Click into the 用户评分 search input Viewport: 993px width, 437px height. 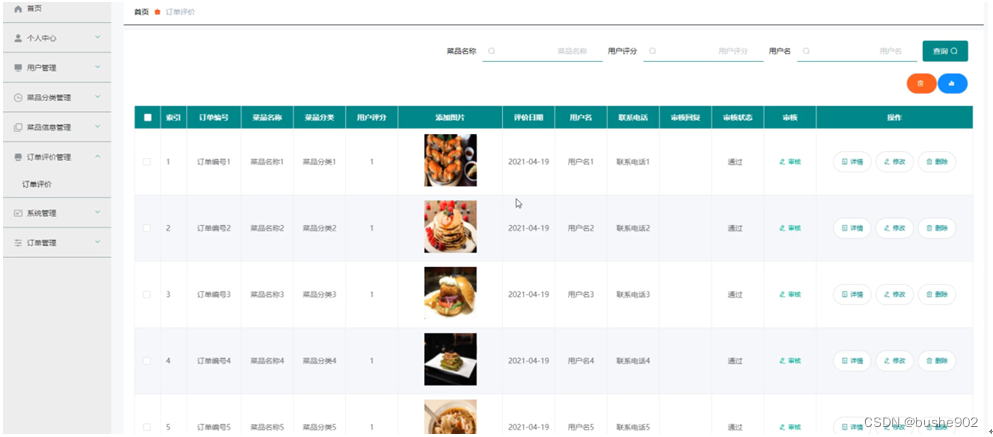(x=704, y=51)
